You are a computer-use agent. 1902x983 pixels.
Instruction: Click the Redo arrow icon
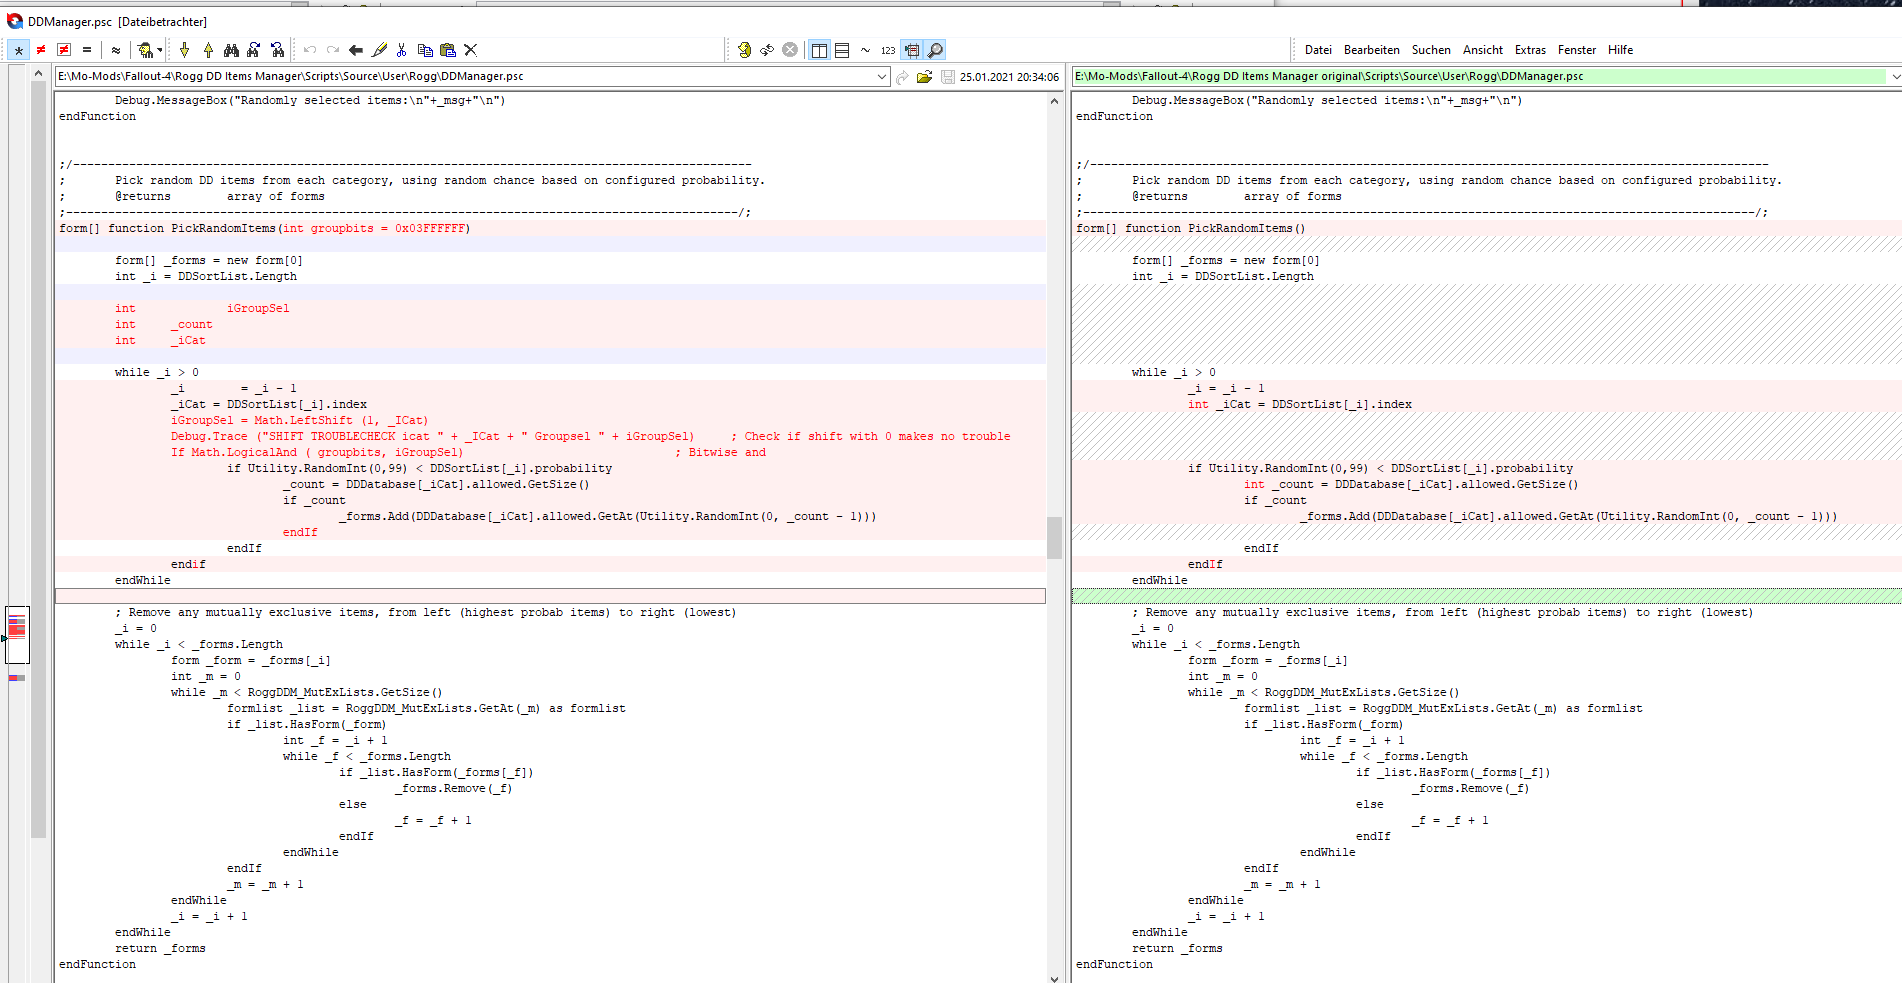click(333, 50)
